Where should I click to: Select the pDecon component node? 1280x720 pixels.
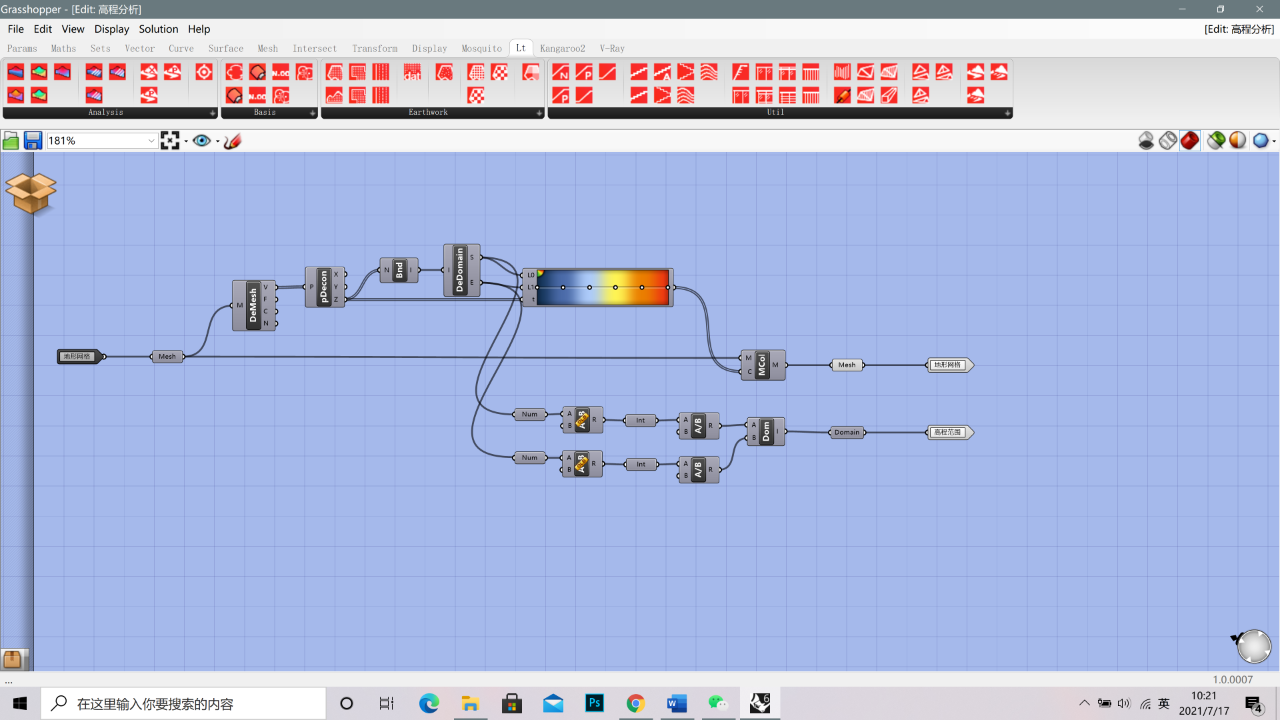pyautogui.click(x=325, y=287)
